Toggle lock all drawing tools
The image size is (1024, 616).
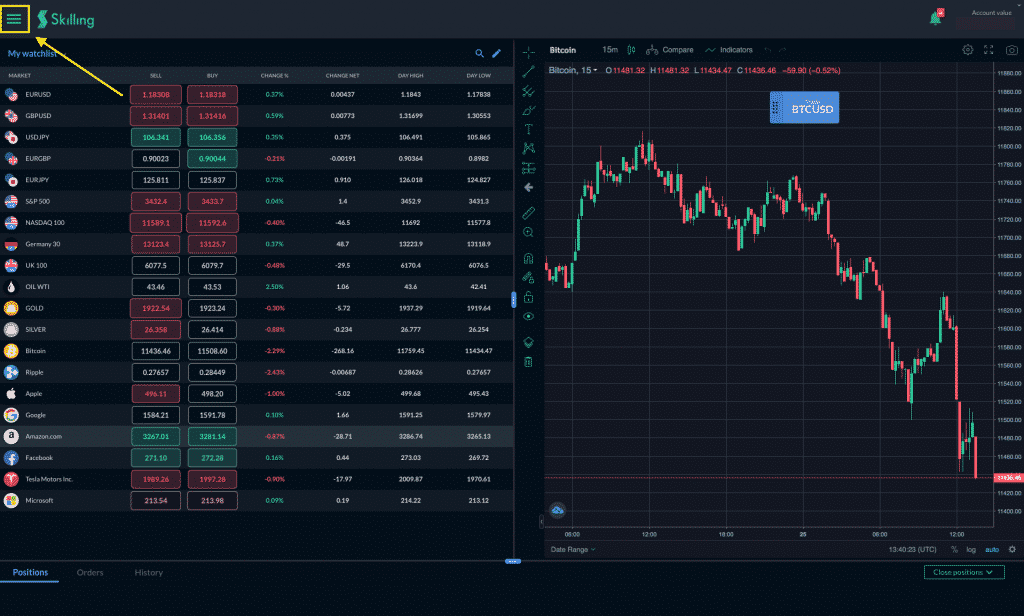(x=529, y=297)
